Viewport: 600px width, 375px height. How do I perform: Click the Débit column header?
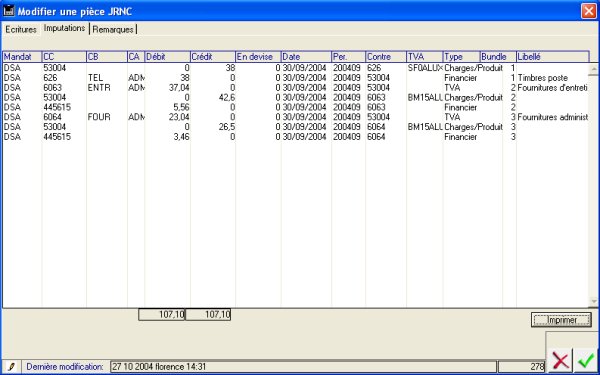coord(167,57)
